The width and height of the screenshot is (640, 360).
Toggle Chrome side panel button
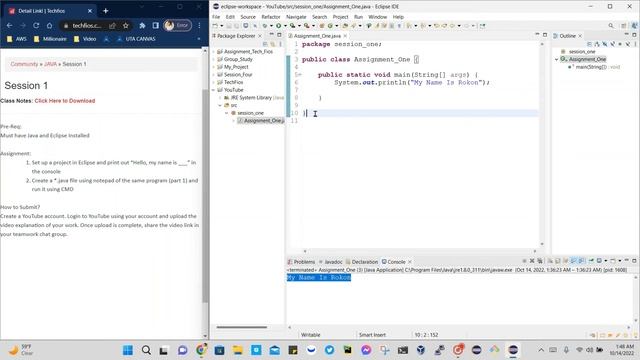click(x=156, y=25)
